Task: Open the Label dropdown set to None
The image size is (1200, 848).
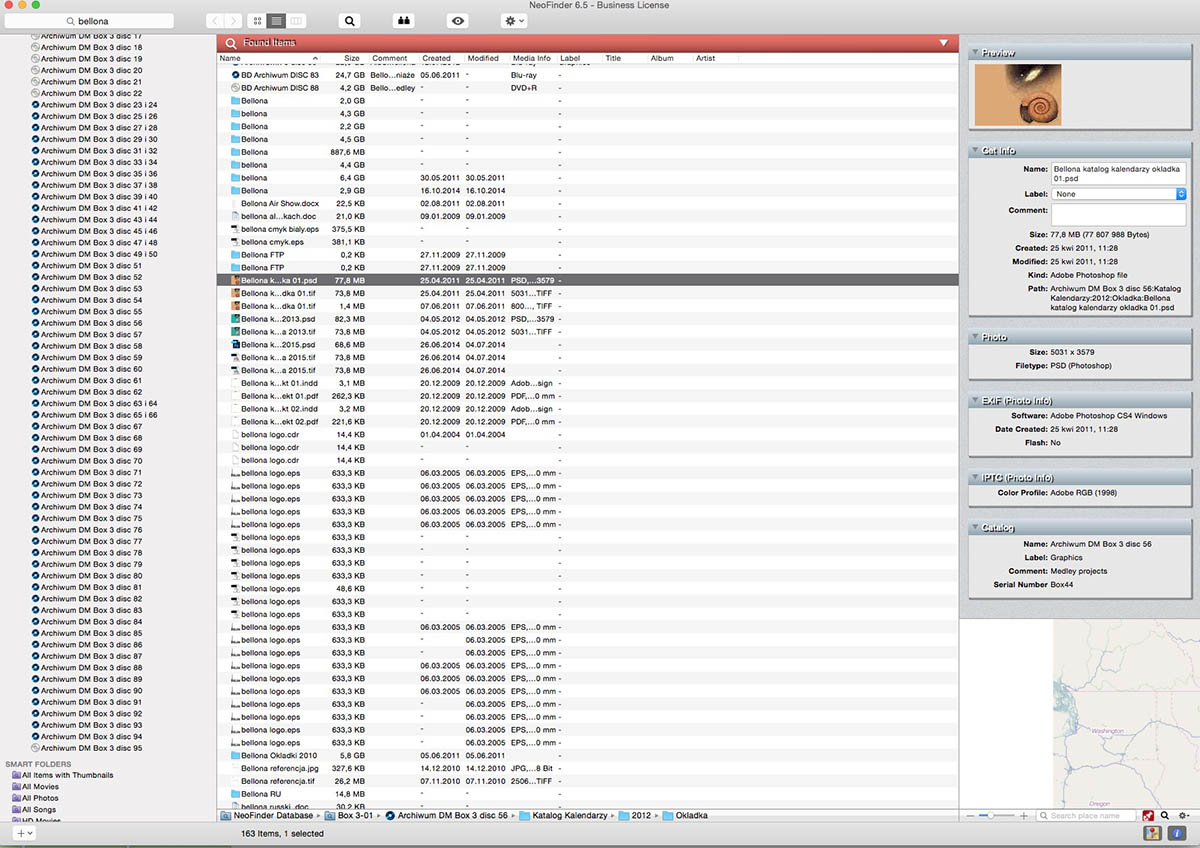Action: tap(1118, 194)
